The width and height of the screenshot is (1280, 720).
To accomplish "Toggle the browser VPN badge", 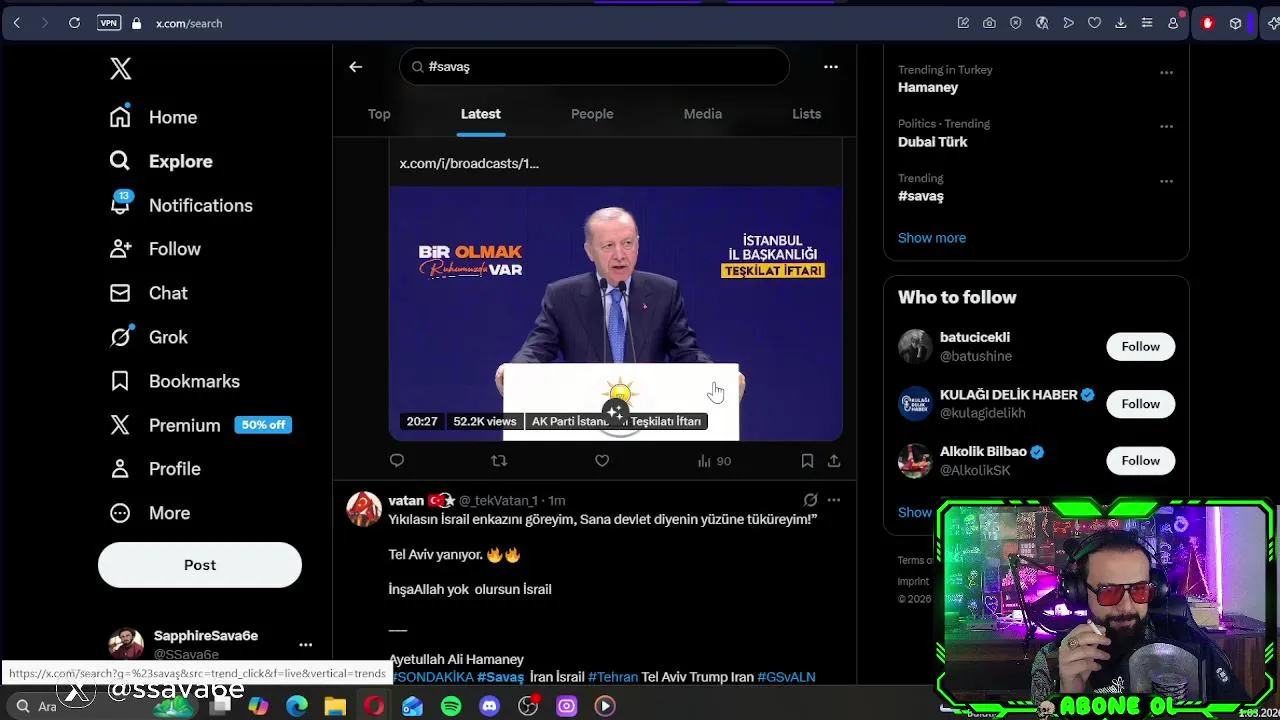I will pyautogui.click(x=109, y=23).
